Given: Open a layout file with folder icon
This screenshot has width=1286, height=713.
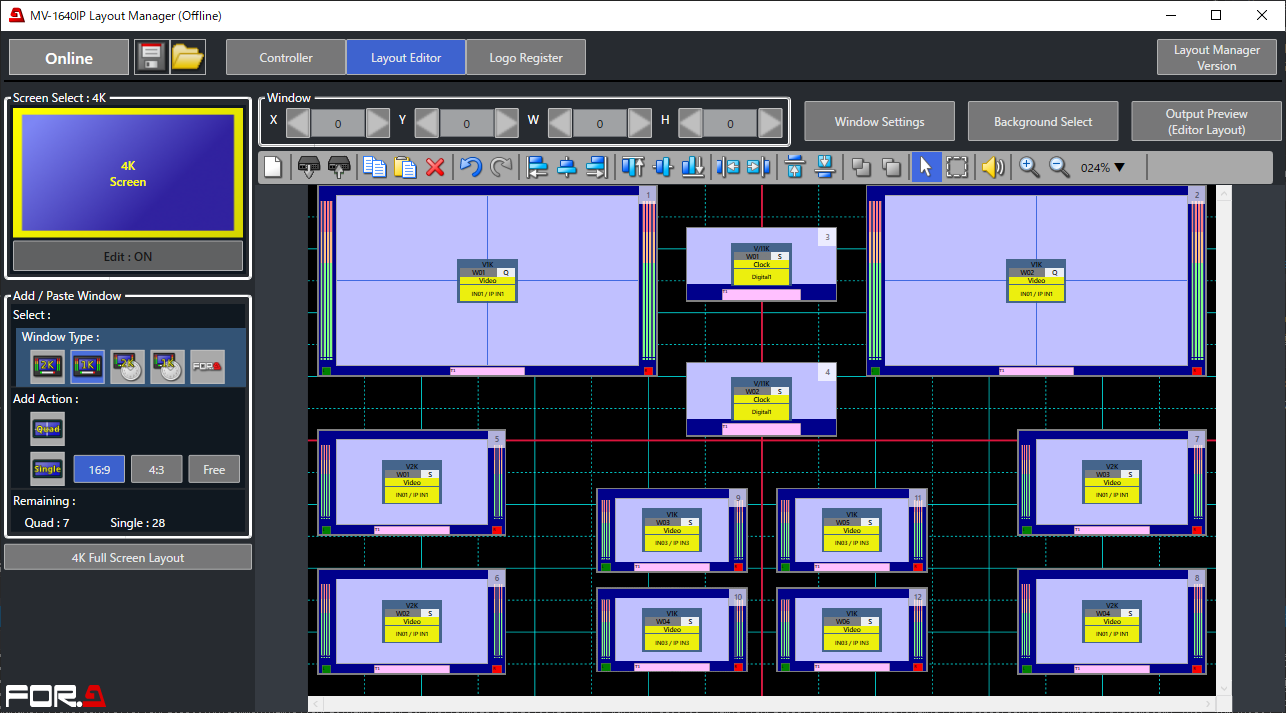Looking at the screenshot, I should (x=187, y=58).
